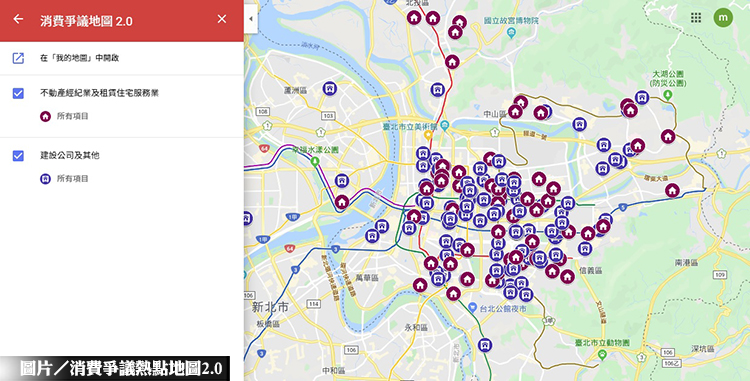Viewport: 750px width, 381px height.
Task: Click the blue building legend icon beside 所有項目
Action: [45, 179]
